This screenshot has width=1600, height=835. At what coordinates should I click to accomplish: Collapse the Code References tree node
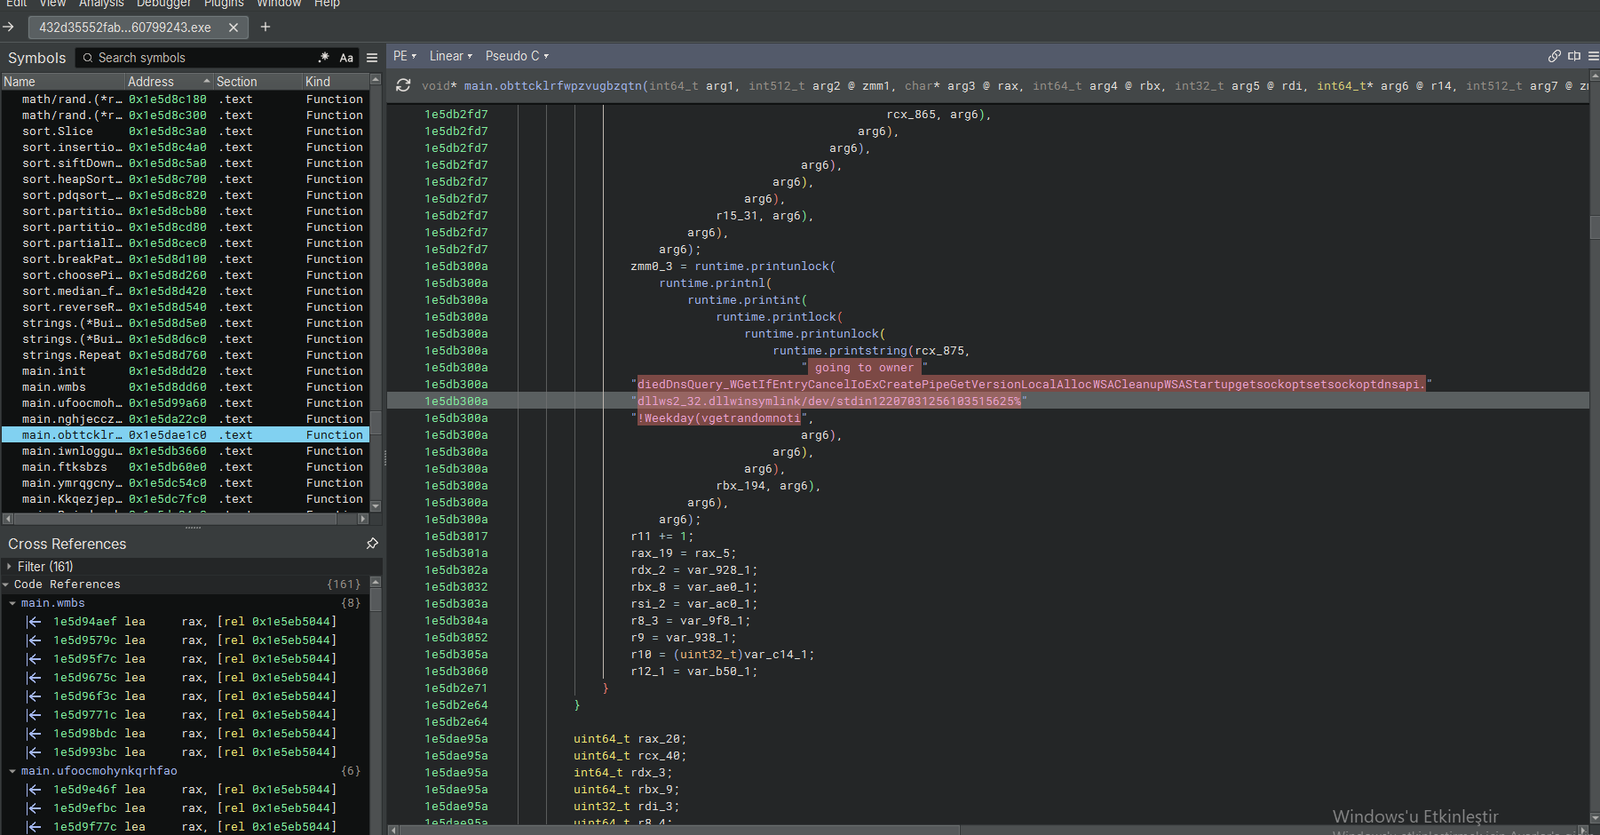coord(6,585)
